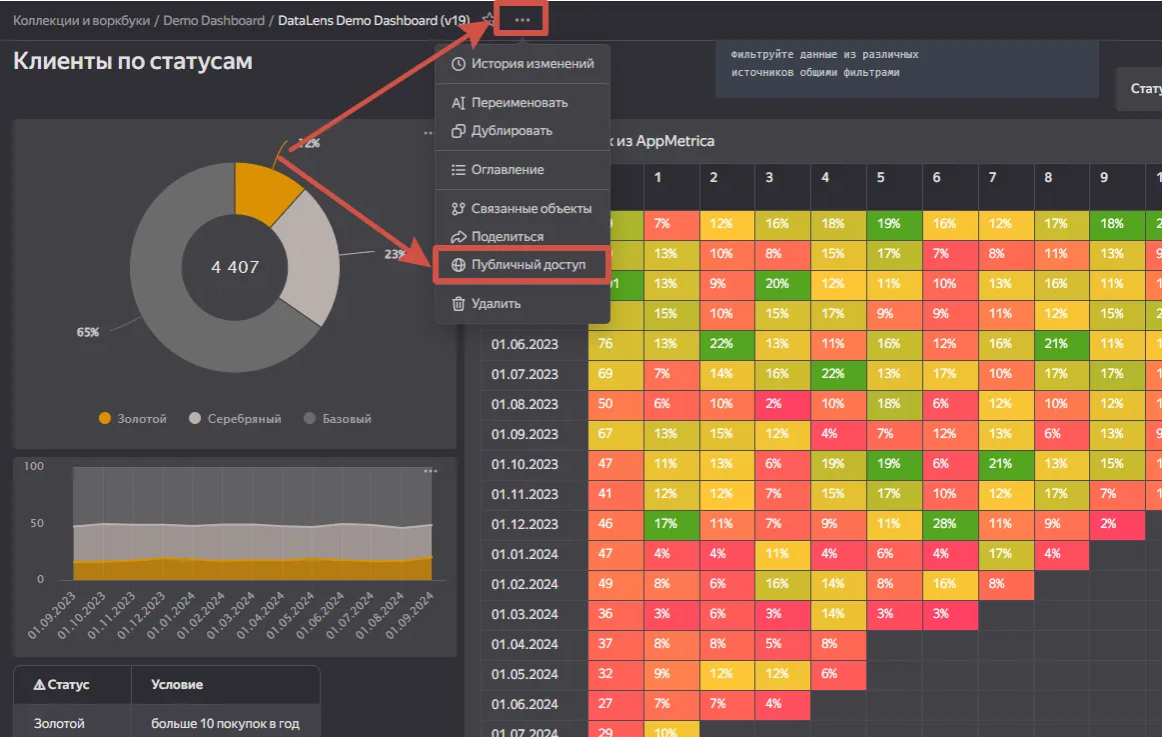This screenshot has height=737, width=1162.
Task: Click the clock icon beside История изменений
Action: 458,64
